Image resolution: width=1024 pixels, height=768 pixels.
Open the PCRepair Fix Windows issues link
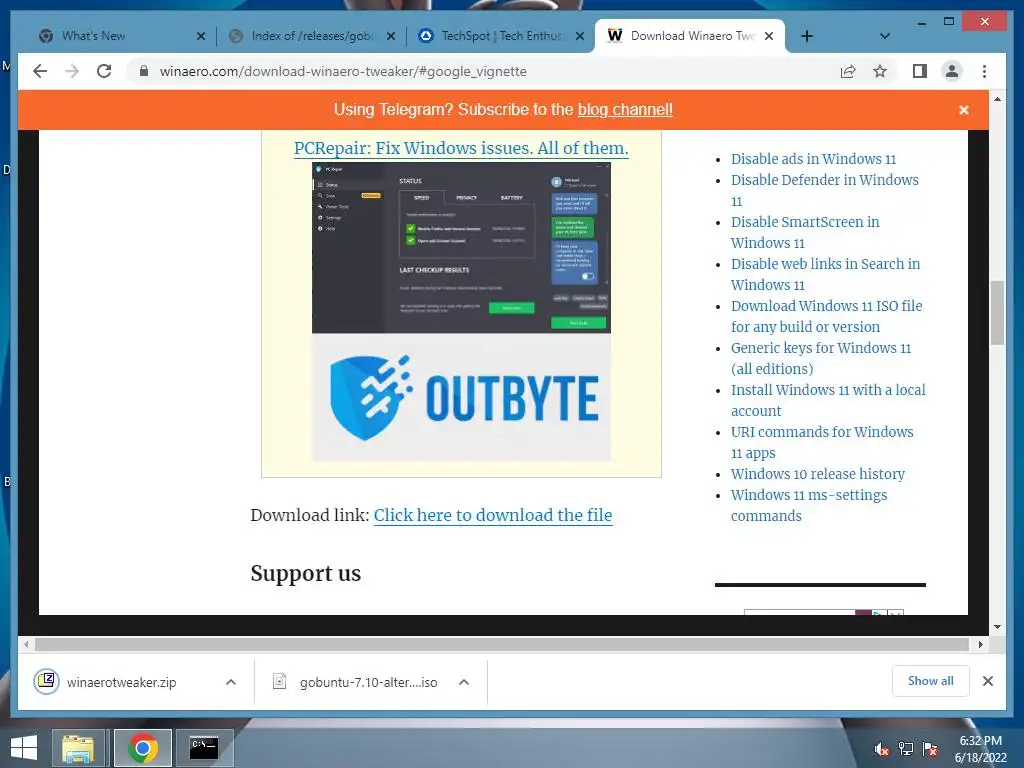coord(461,148)
